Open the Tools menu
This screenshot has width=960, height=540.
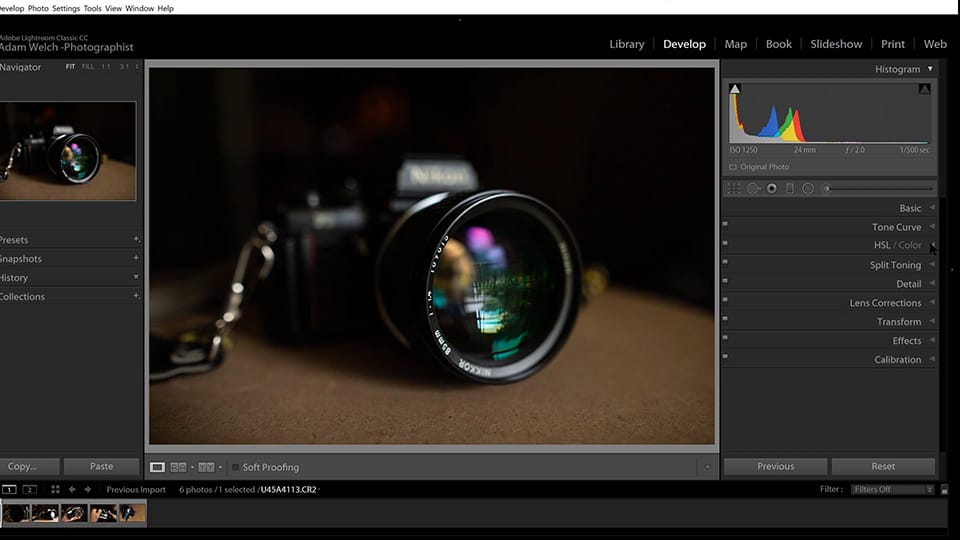coord(92,9)
